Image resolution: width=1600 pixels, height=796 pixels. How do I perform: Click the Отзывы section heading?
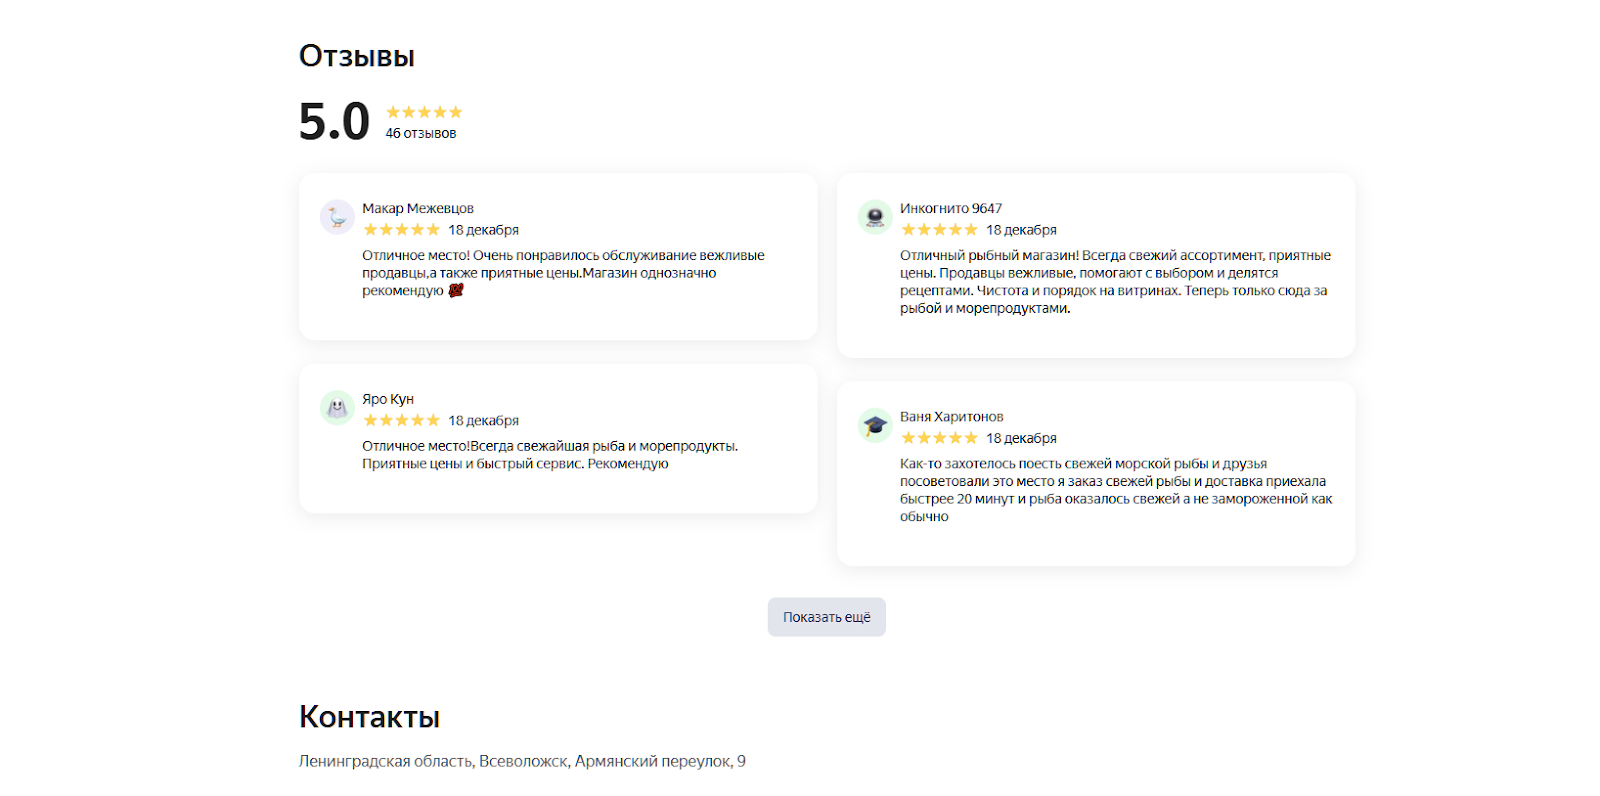click(x=357, y=56)
